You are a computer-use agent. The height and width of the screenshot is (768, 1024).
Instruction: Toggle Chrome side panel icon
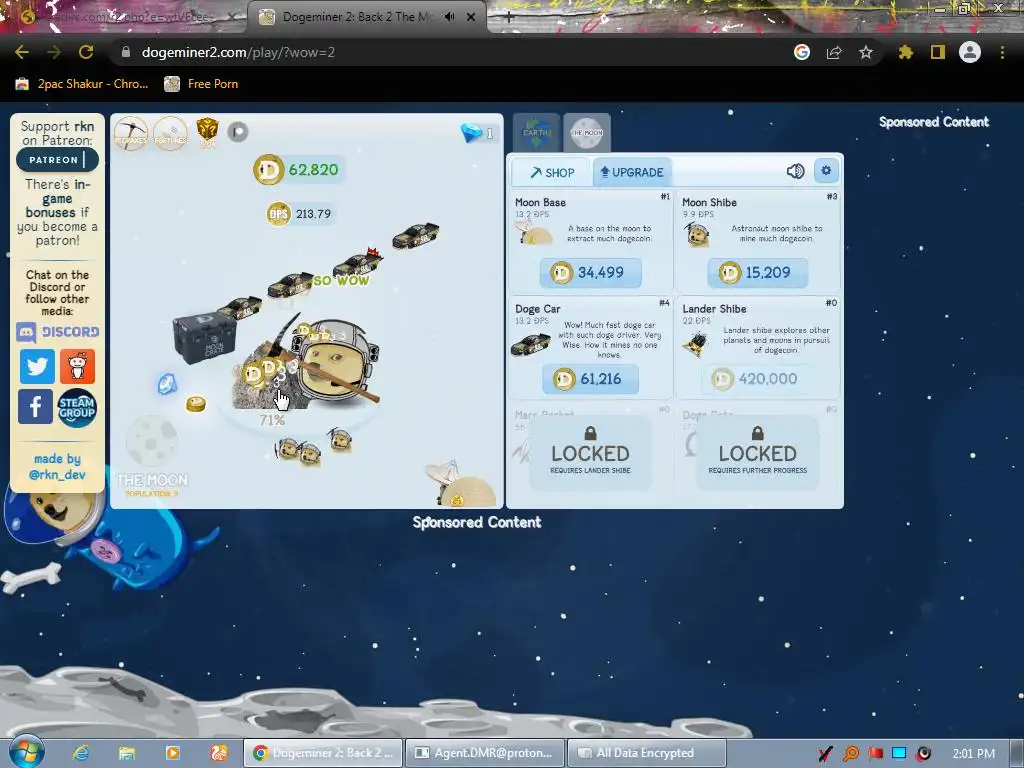coord(938,52)
